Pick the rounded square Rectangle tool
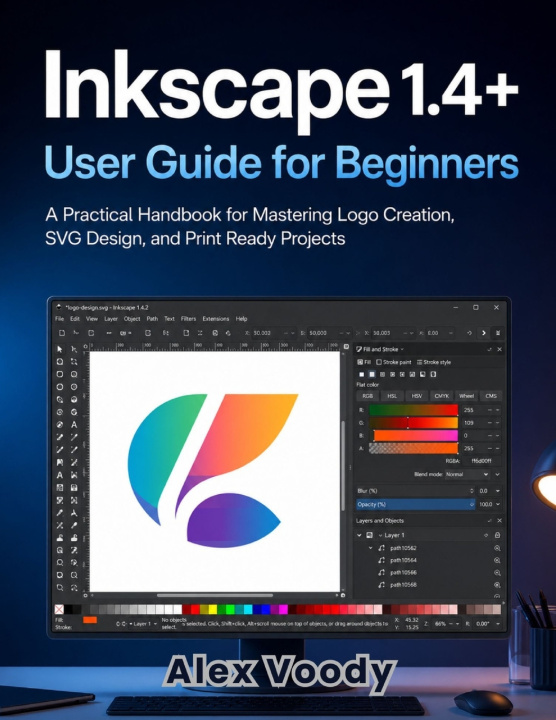556x720 pixels. [x=60, y=374]
